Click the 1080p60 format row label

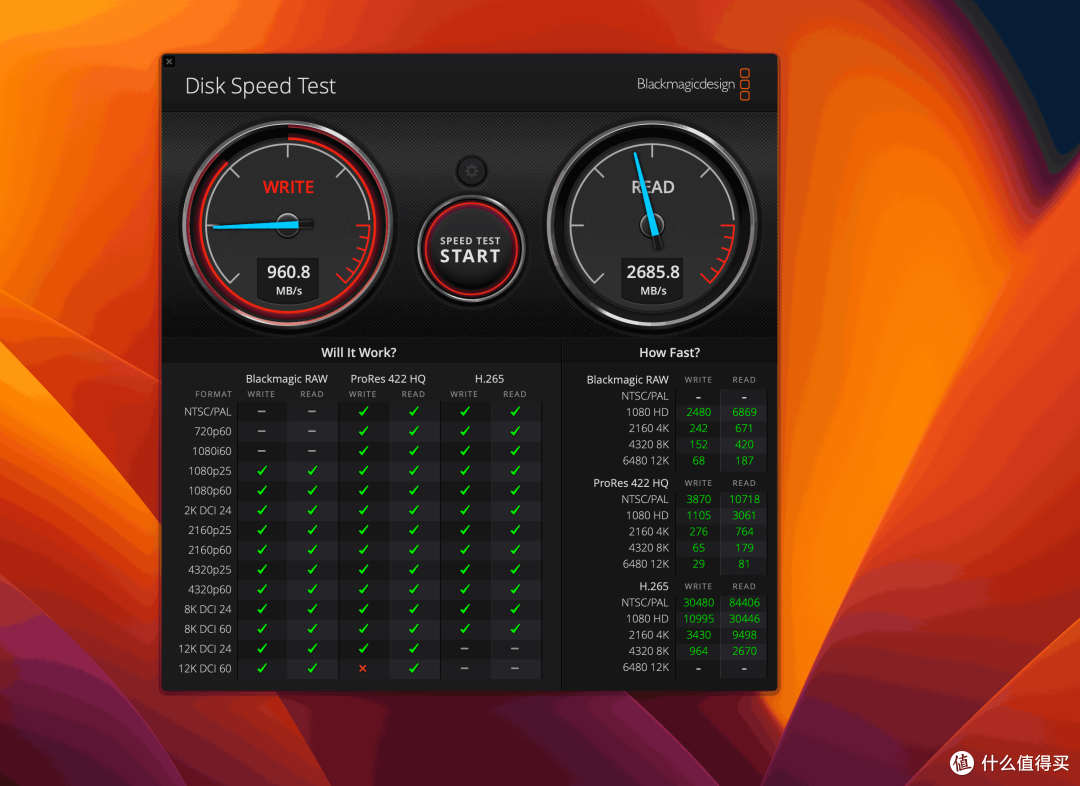coord(210,490)
